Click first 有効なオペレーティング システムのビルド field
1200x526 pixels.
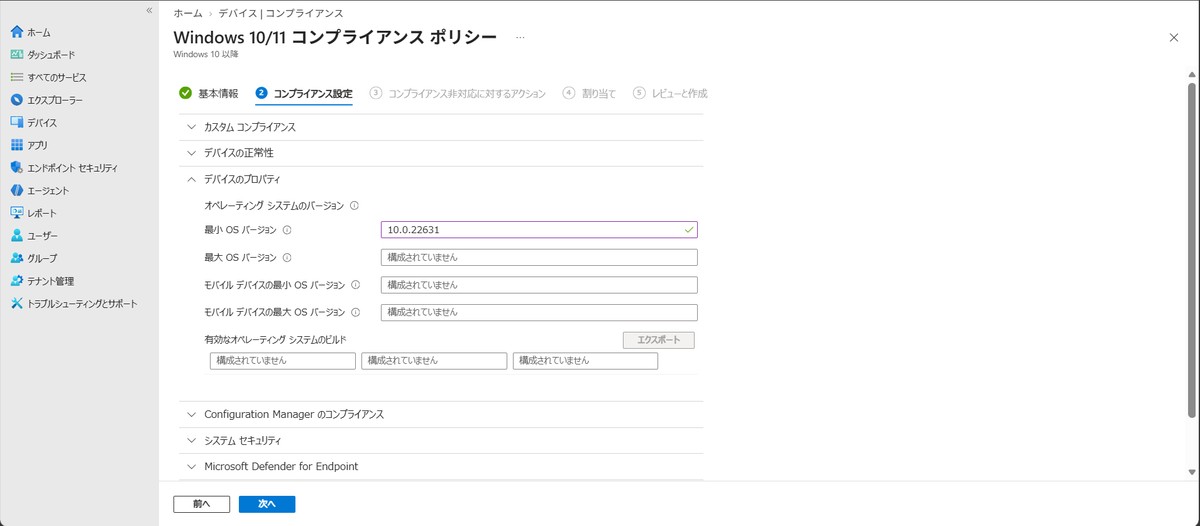coord(283,361)
